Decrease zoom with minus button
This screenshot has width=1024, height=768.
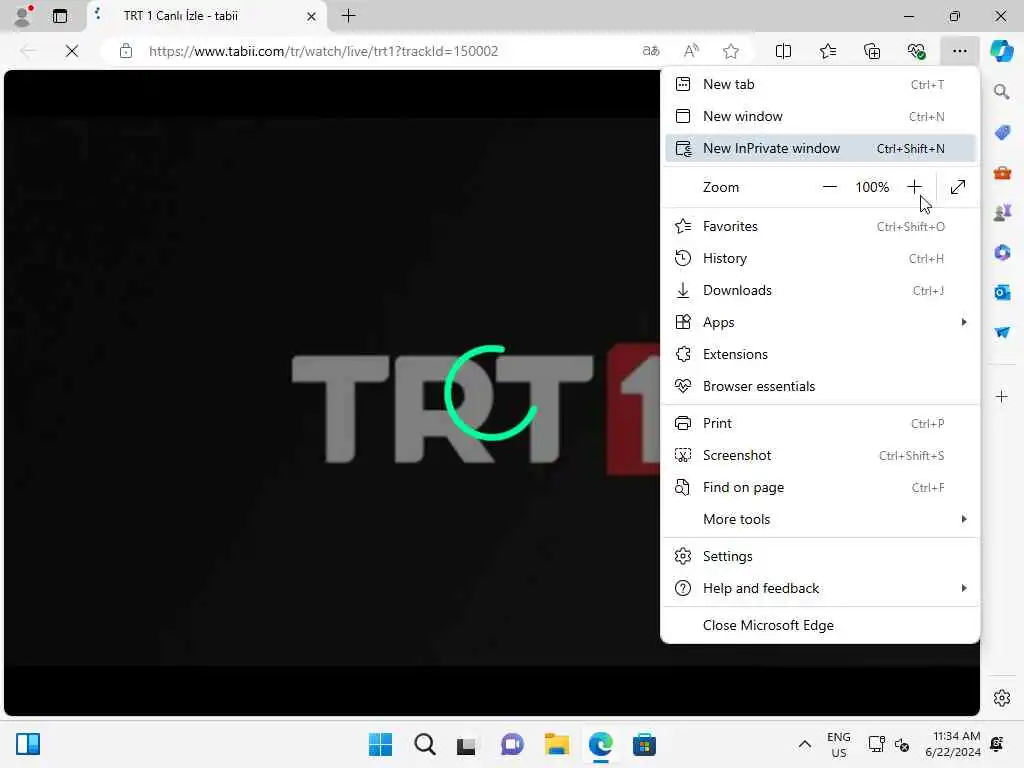tap(829, 187)
